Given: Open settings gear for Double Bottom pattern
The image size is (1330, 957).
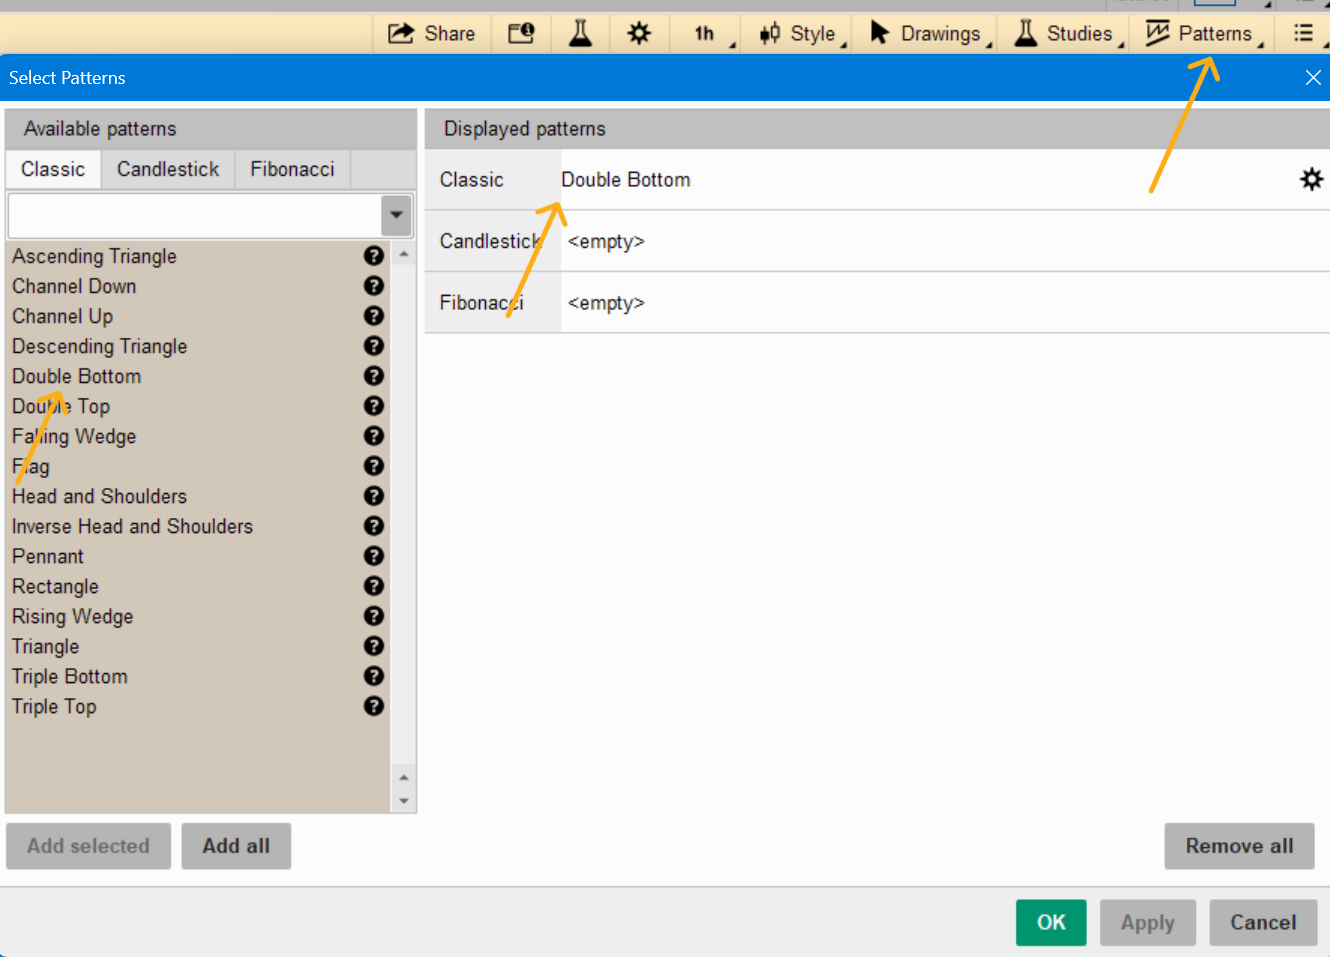Looking at the screenshot, I should tap(1311, 179).
